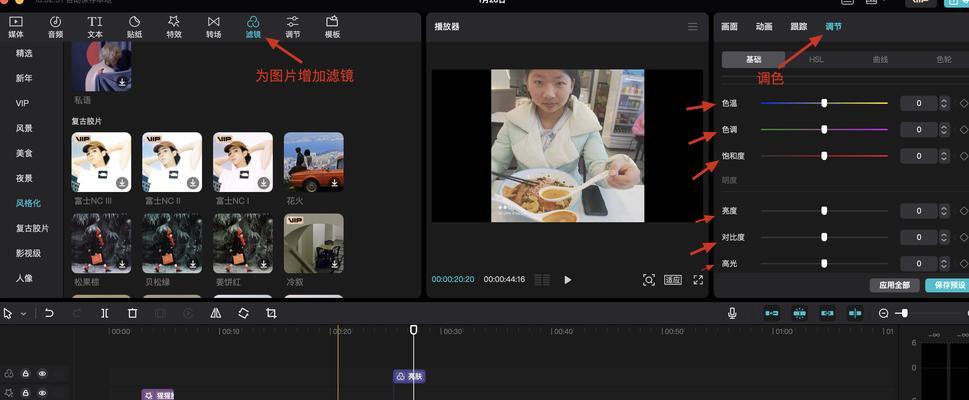The width and height of the screenshot is (969, 400).
Task: Open the 适应 preview fit dropdown
Action: click(x=672, y=279)
